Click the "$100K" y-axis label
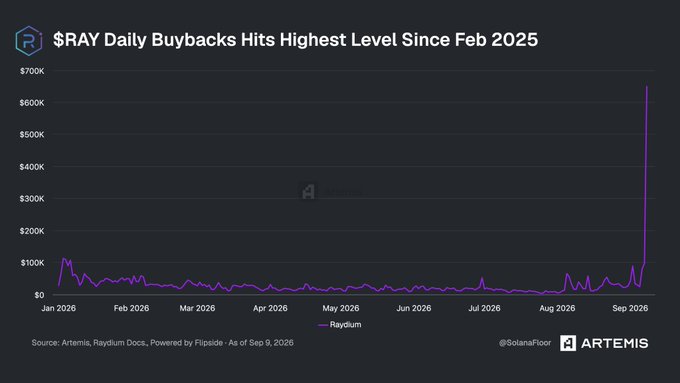Screen dimensions: 680x383 pyautogui.click(x=32, y=263)
